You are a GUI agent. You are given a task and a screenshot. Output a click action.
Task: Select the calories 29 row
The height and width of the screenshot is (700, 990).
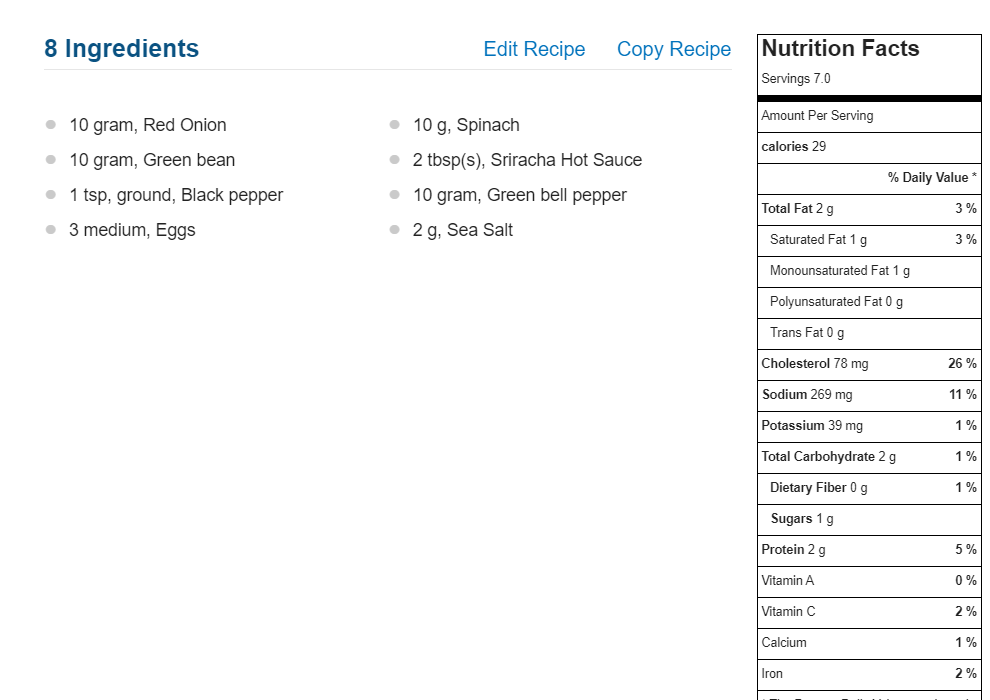pos(869,147)
